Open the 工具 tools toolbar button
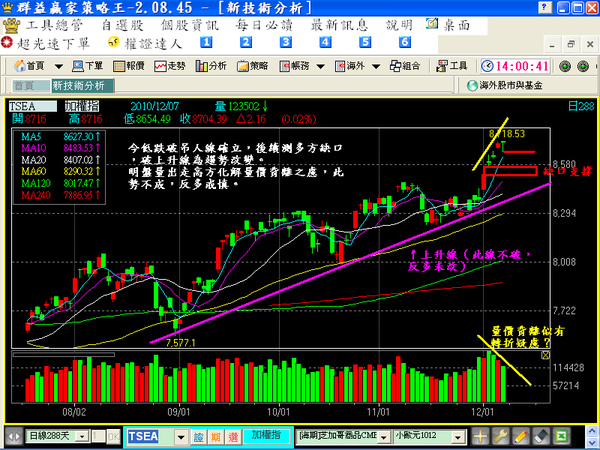This screenshot has height=450, width=600. 452,66
